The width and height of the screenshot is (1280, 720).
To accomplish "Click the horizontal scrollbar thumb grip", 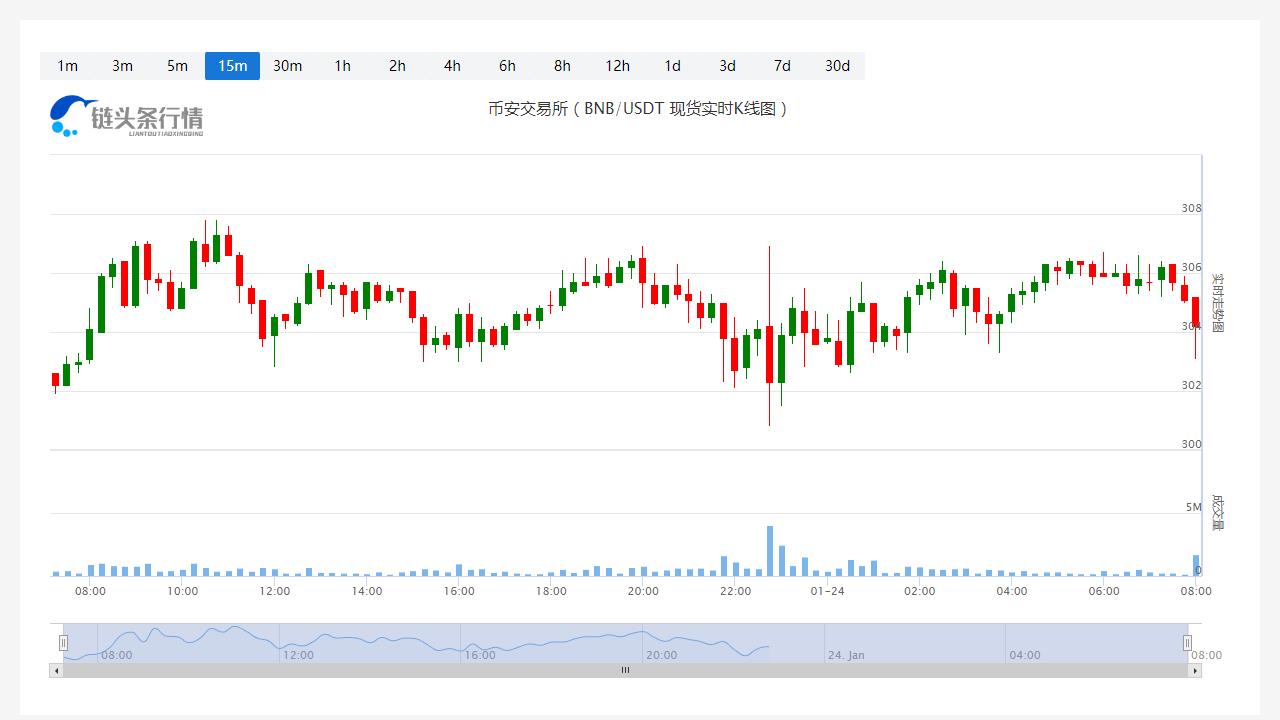I will [x=625, y=671].
